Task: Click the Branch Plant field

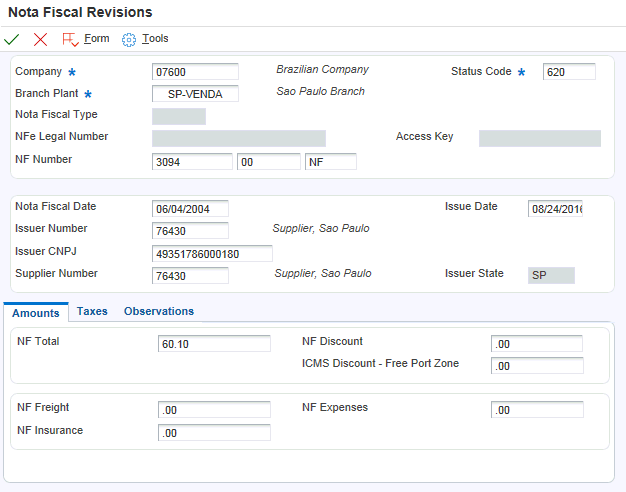Action: click(195, 94)
